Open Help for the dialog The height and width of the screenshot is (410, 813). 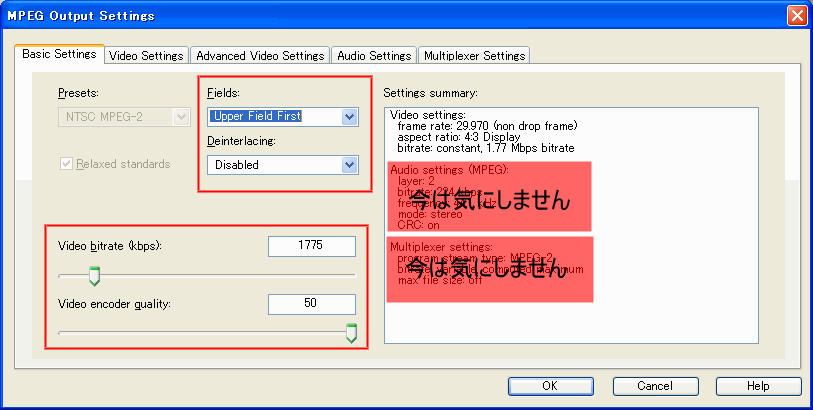757,386
